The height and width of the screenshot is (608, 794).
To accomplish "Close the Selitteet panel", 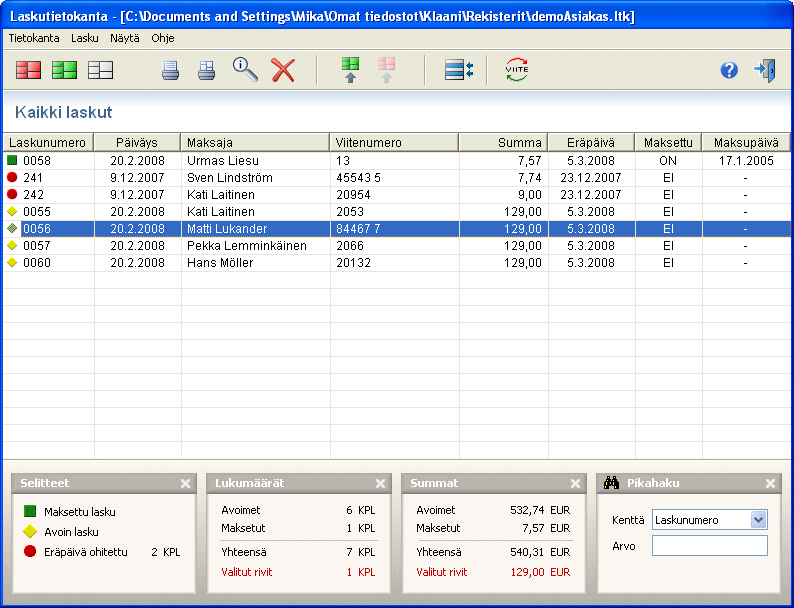I will tap(185, 483).
